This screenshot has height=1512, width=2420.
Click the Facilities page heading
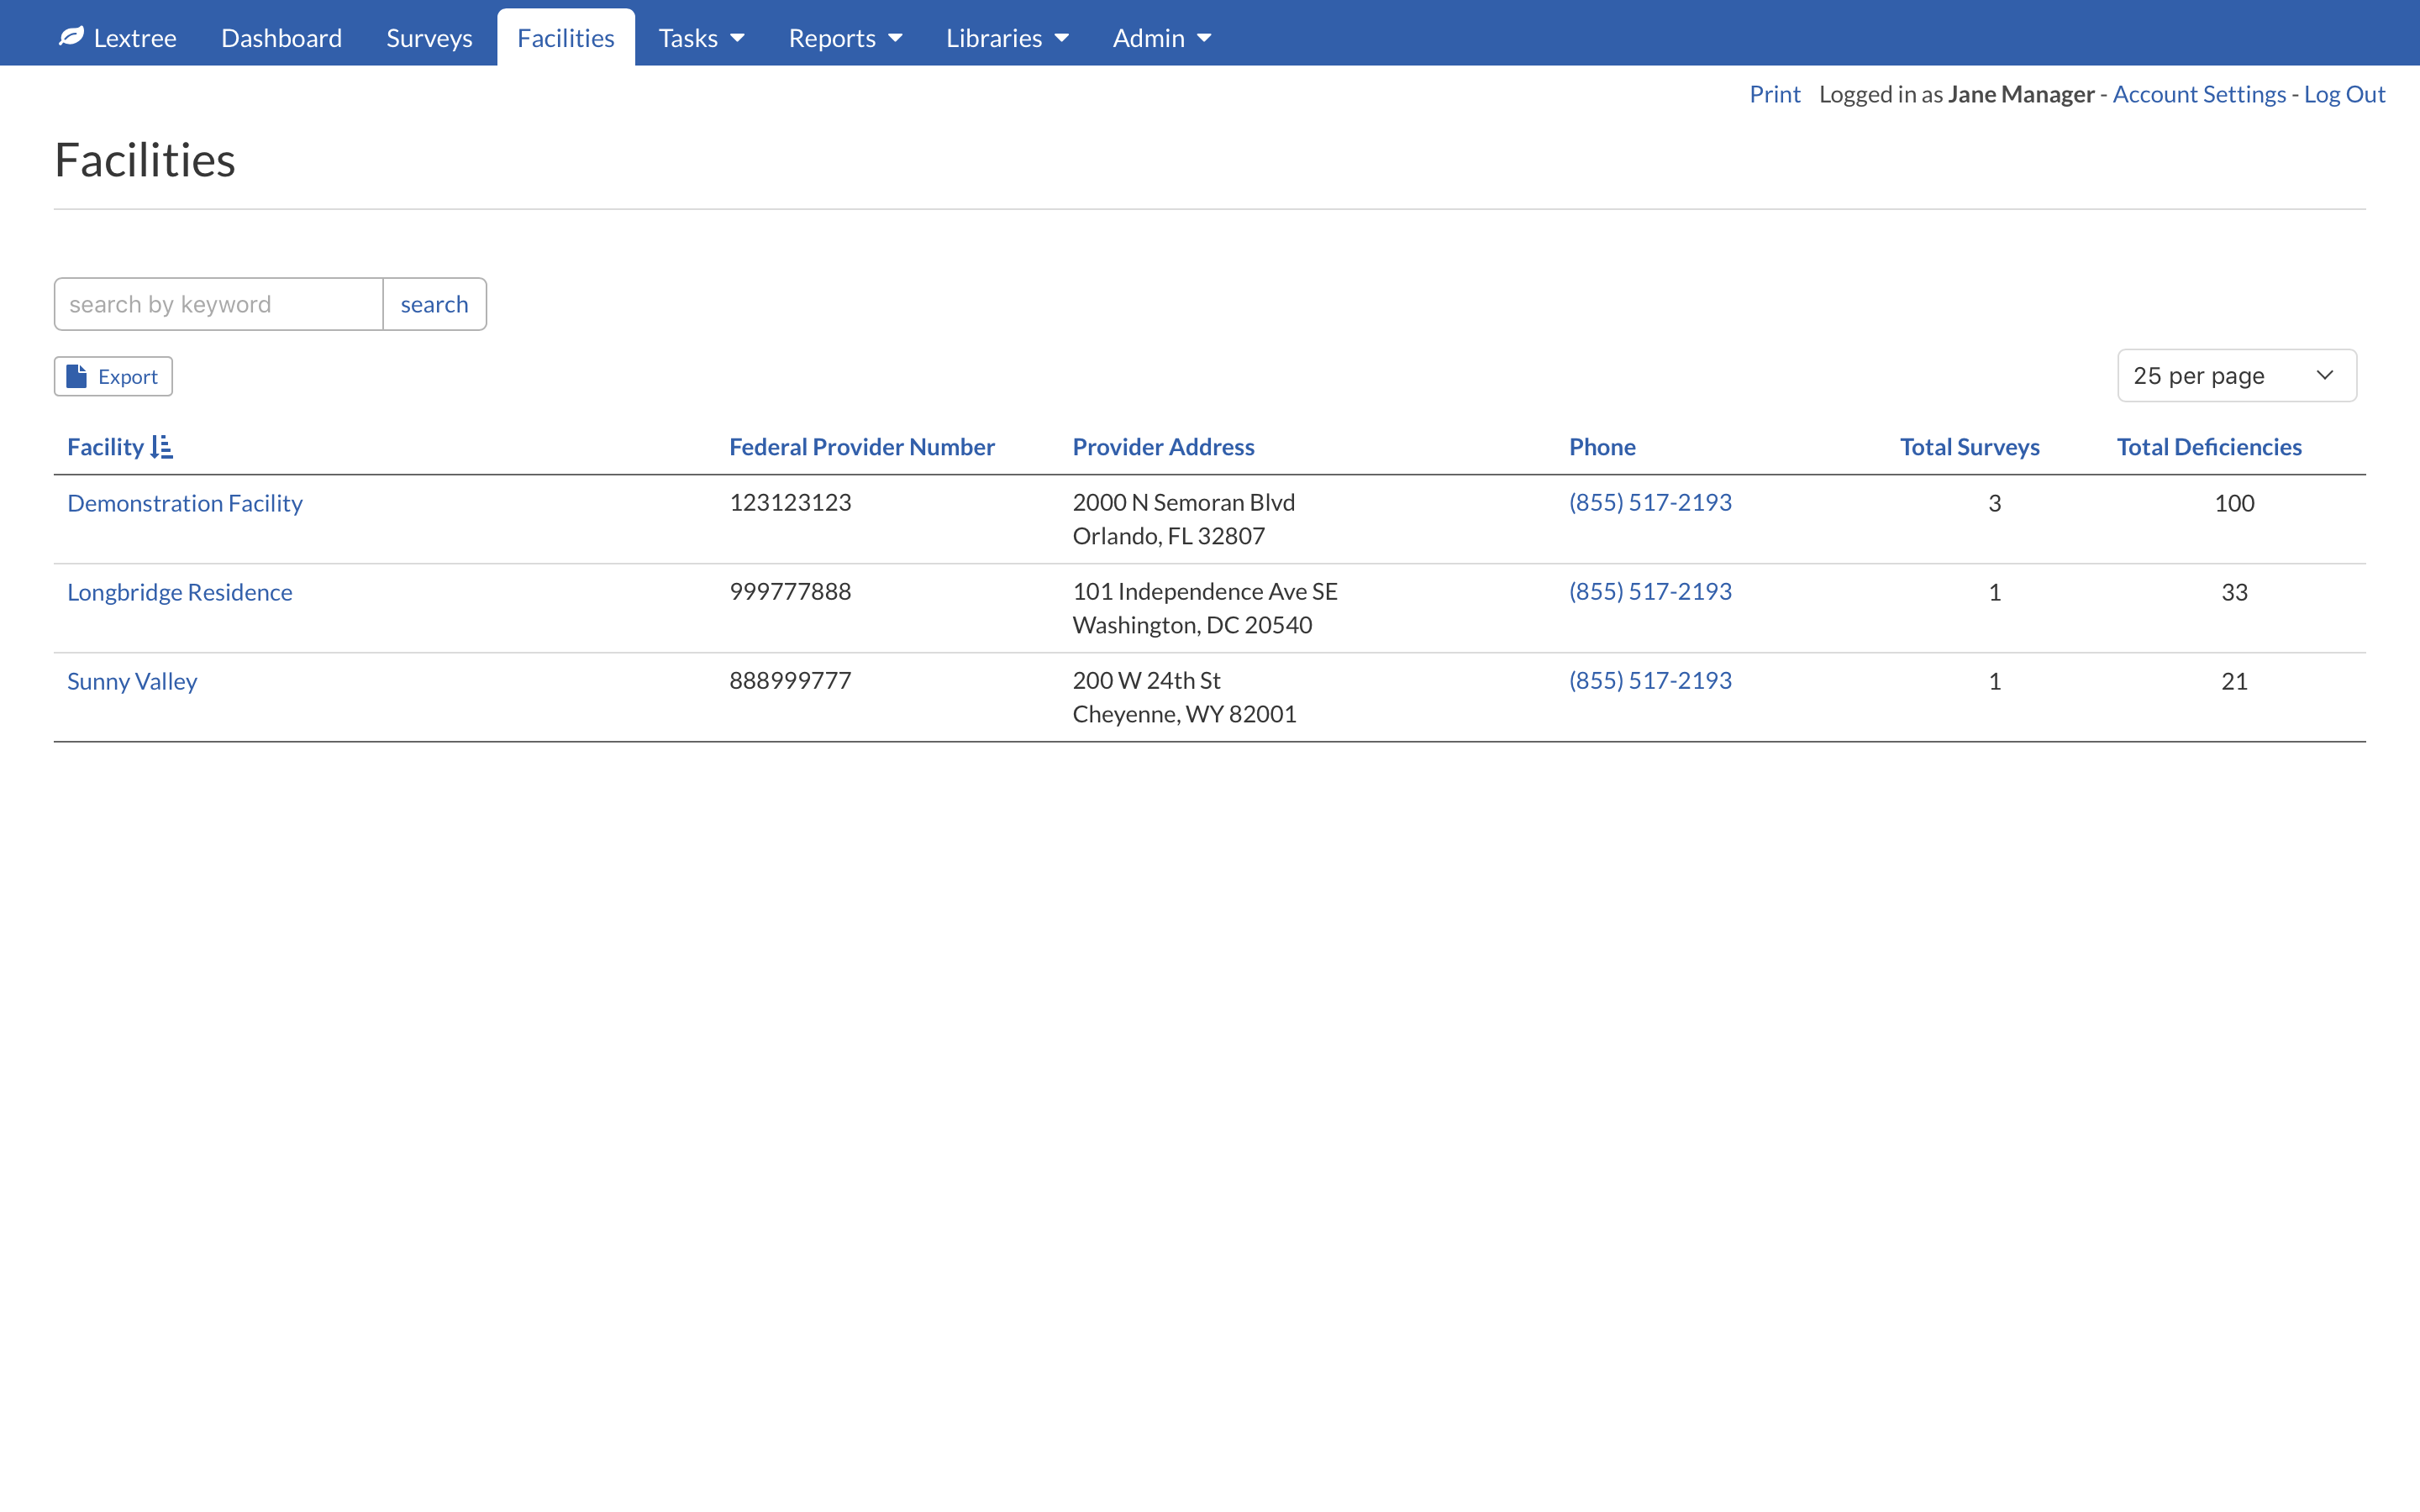(x=145, y=160)
